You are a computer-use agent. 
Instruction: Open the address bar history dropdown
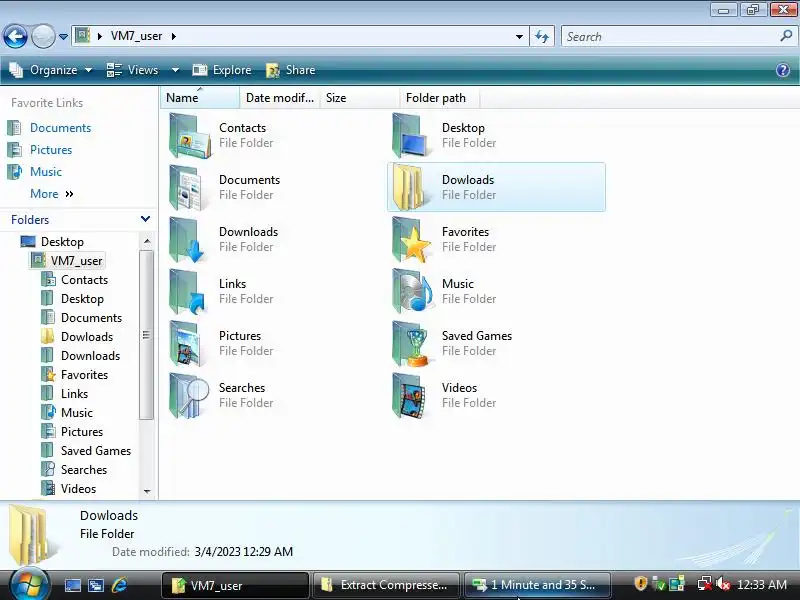[519, 37]
